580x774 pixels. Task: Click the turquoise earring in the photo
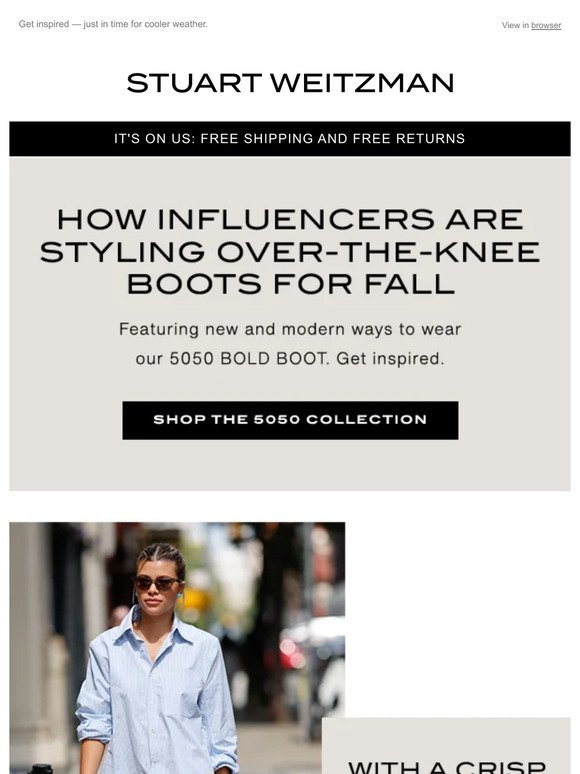179,596
